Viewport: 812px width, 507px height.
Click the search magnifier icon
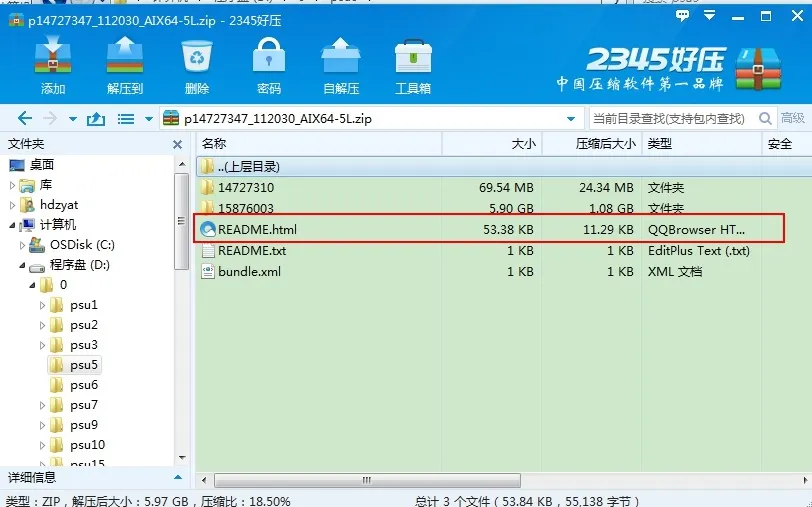[x=765, y=119]
